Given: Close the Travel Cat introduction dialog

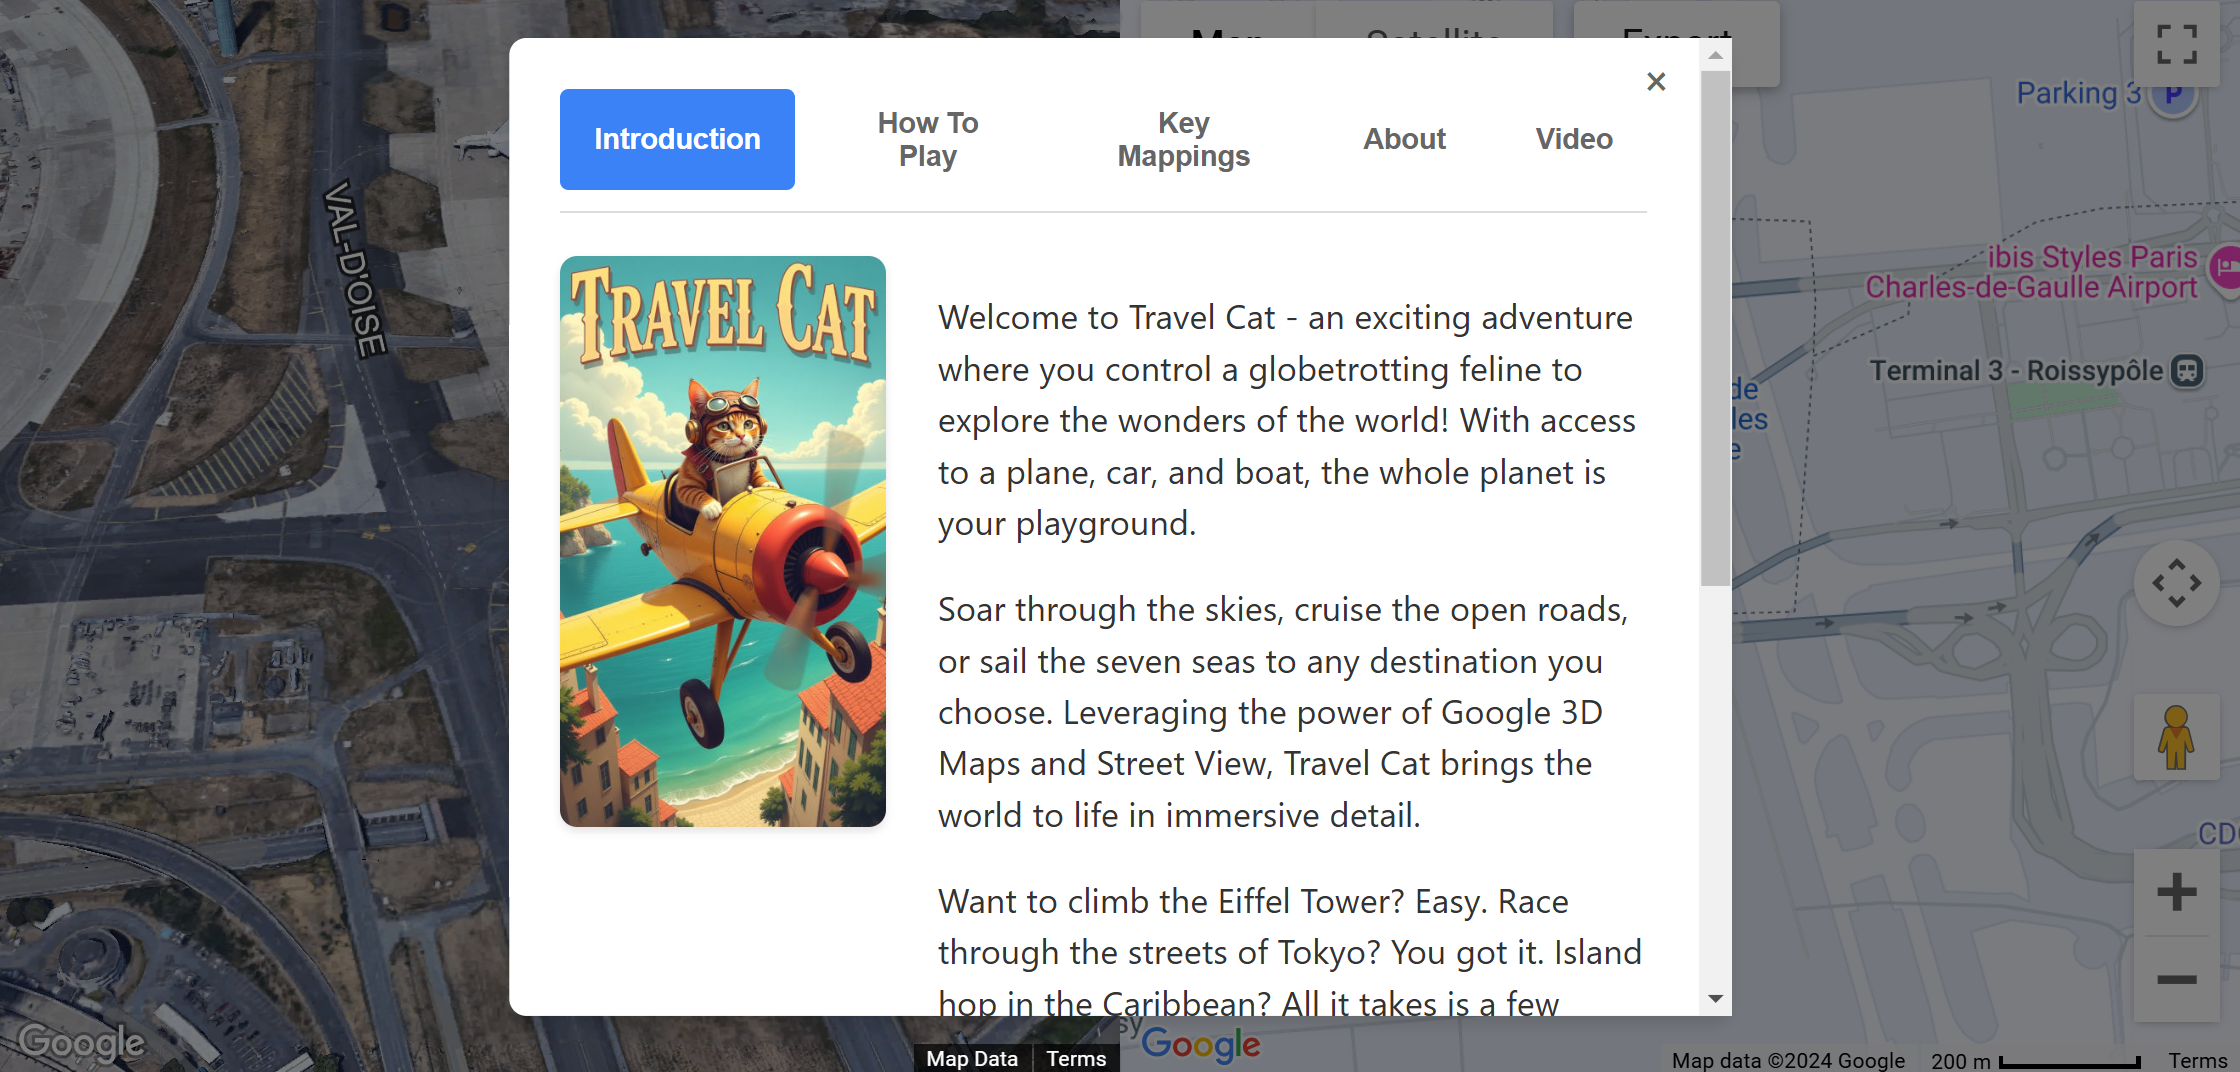Looking at the screenshot, I should point(1656,82).
